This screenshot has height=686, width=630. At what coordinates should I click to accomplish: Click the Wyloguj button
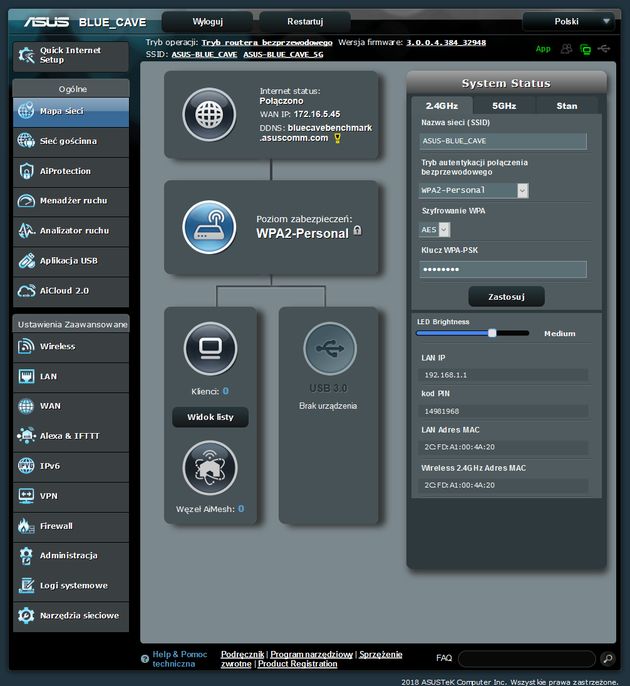[207, 21]
